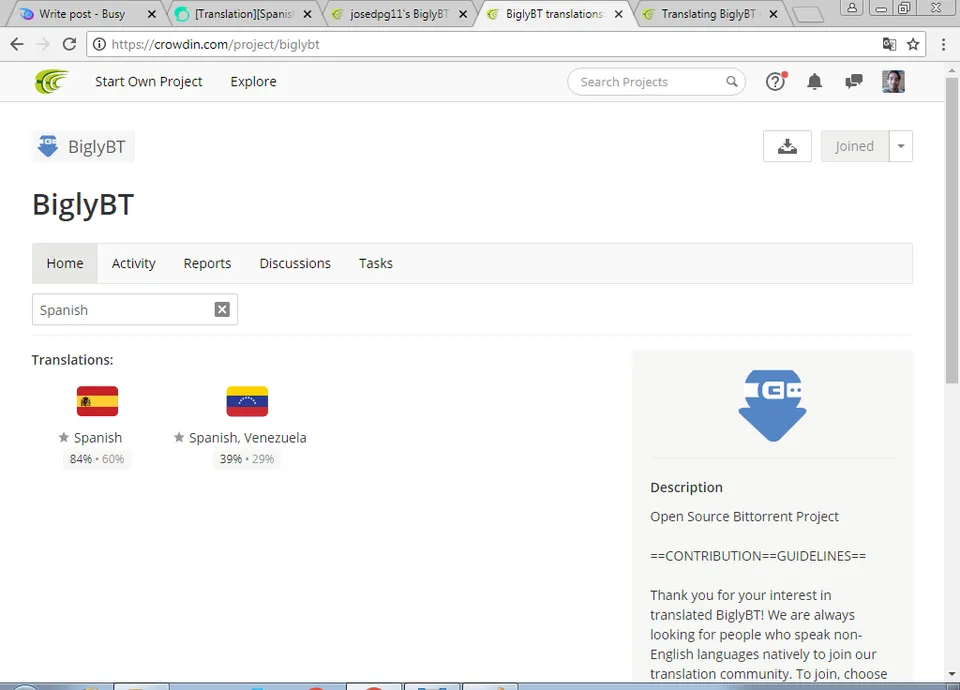Click the 84% • 60% progress label
The height and width of the screenshot is (690, 960).
(x=97, y=459)
